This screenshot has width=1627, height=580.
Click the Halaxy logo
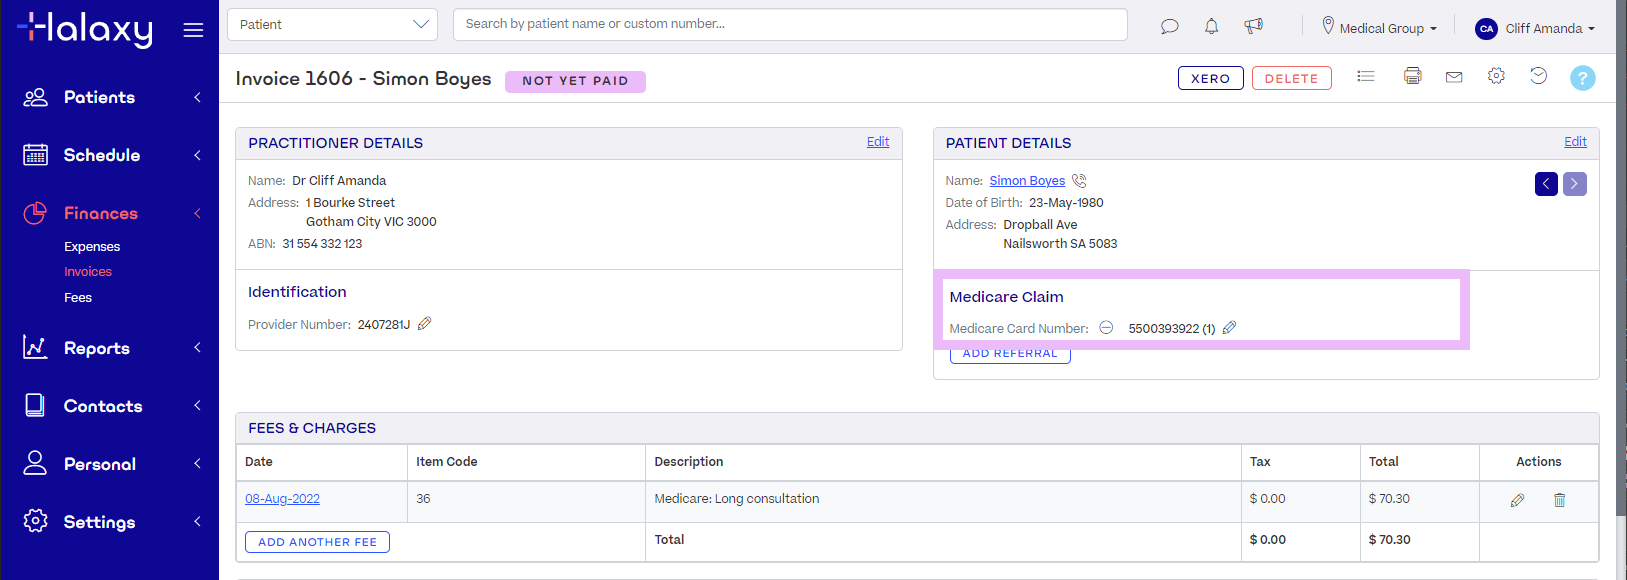tap(85, 29)
